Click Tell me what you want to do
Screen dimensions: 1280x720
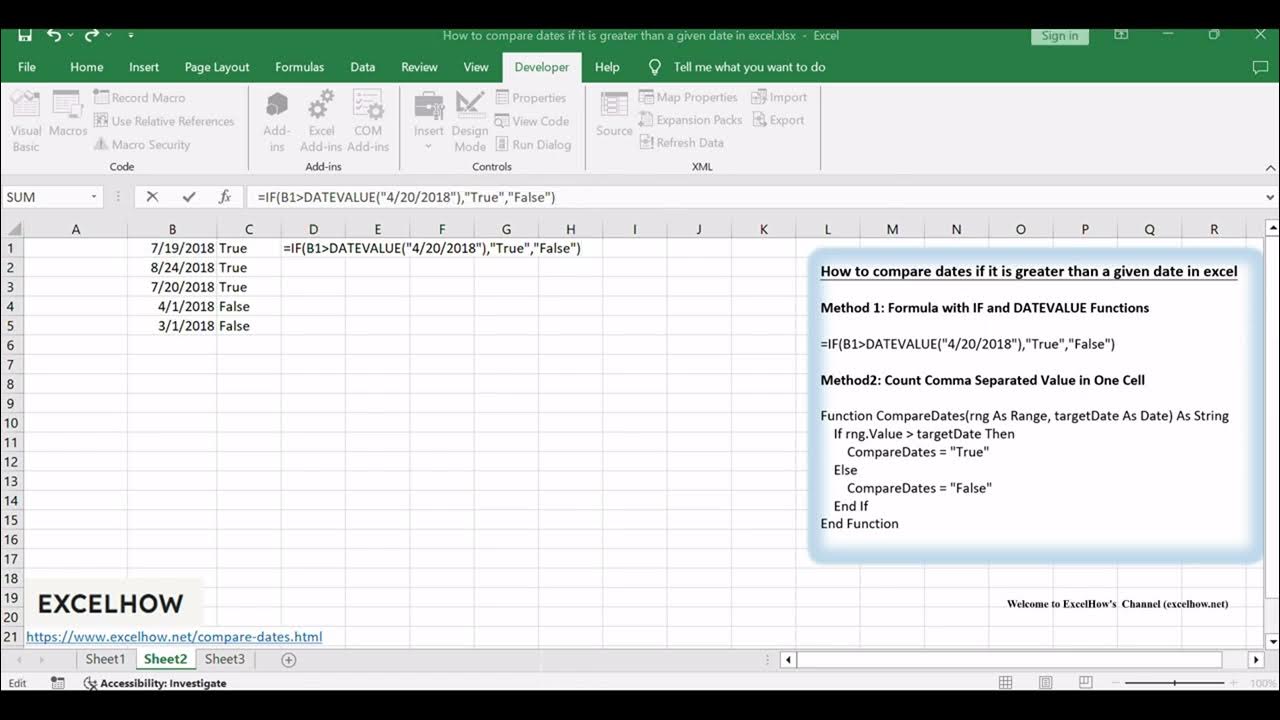738,67
